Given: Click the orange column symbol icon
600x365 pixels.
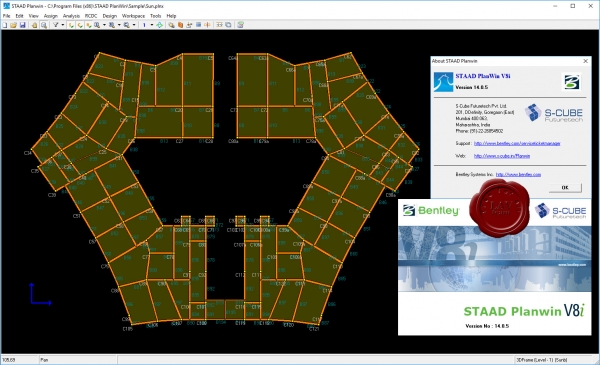Looking at the screenshot, I should coord(180,25).
